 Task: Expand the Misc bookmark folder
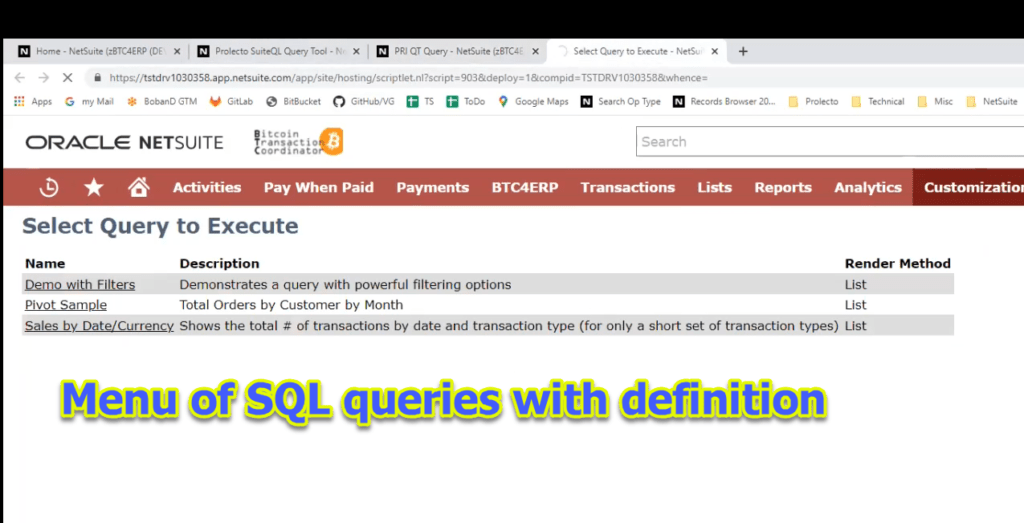935,101
